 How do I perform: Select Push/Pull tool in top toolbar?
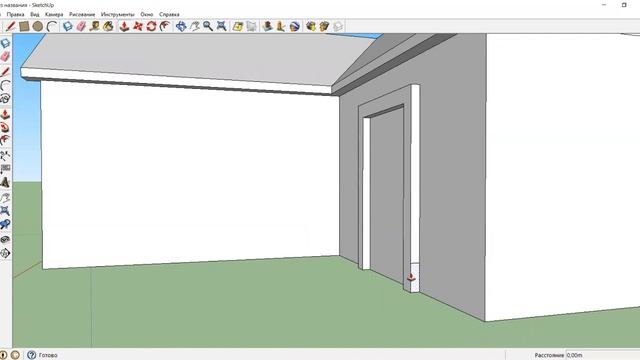pyautogui.click(x=124, y=27)
